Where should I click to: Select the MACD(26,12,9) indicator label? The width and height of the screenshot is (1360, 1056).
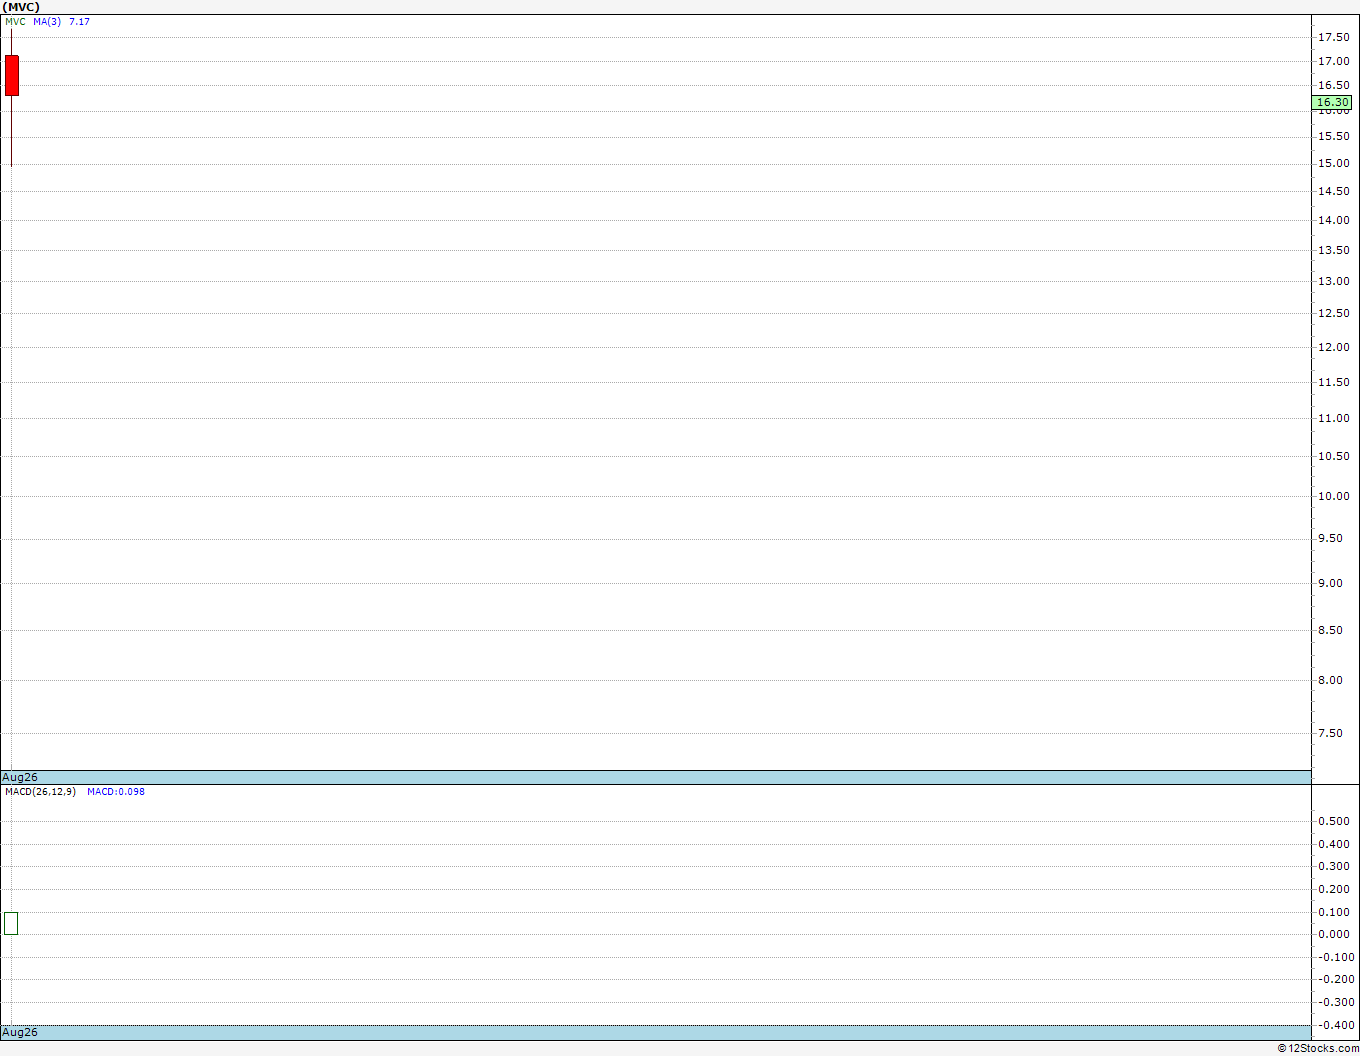click(40, 792)
